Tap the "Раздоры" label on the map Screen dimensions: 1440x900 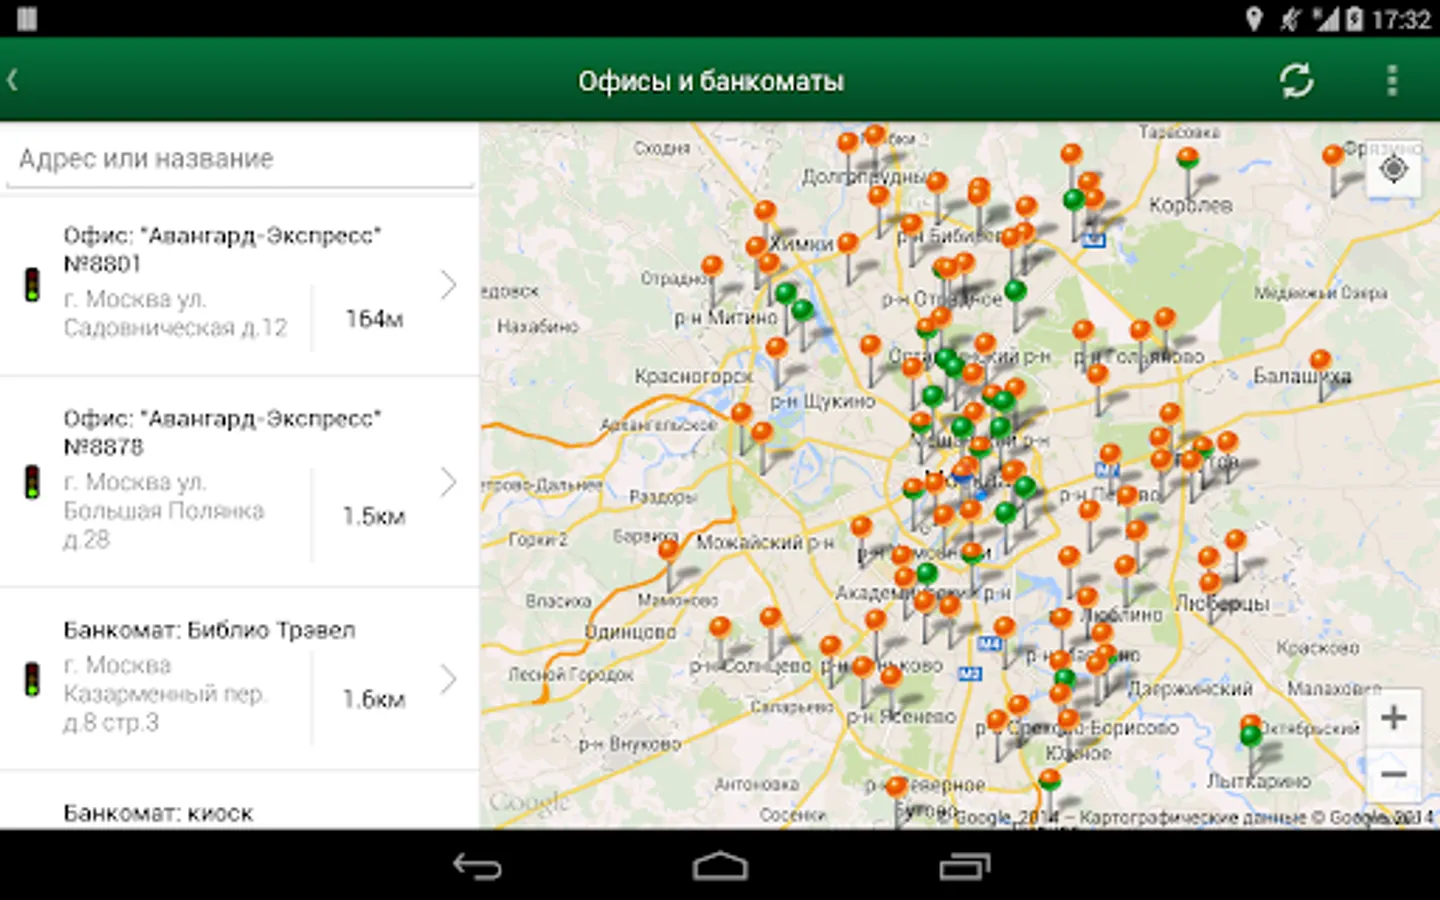662,496
